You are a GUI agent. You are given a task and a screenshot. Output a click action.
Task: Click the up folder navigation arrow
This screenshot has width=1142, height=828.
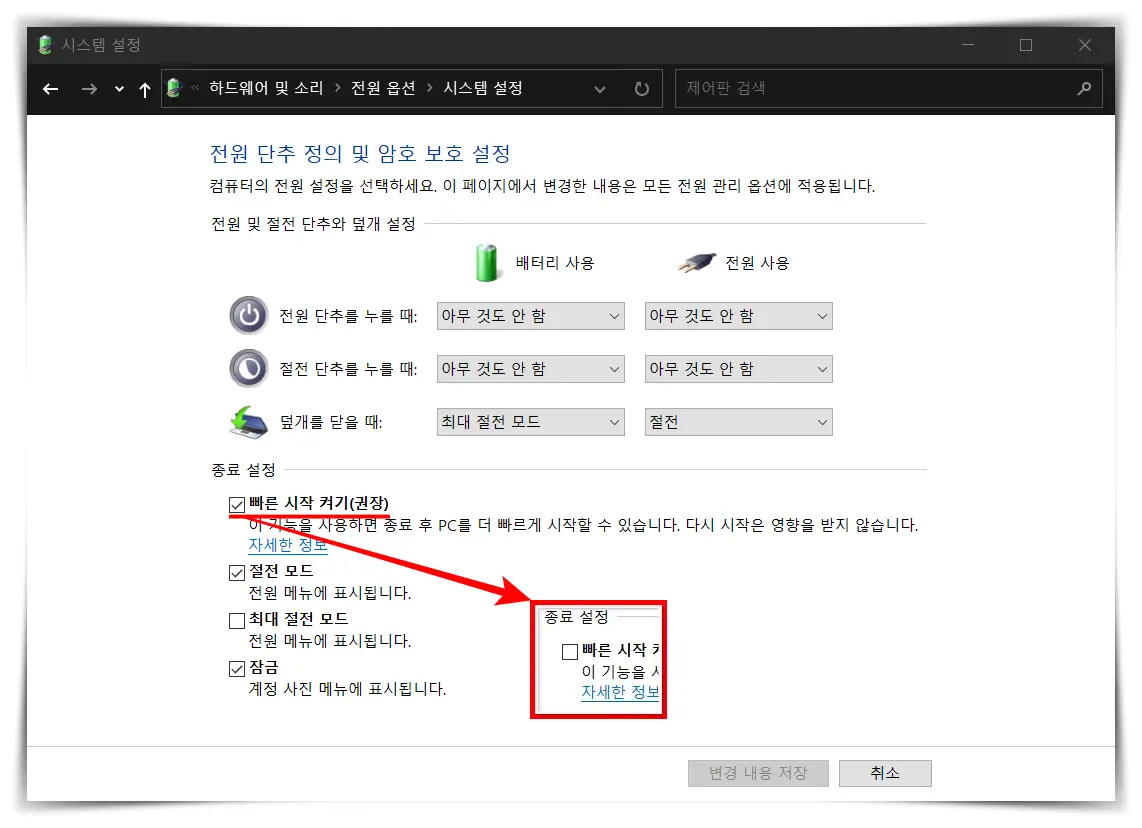tap(144, 89)
